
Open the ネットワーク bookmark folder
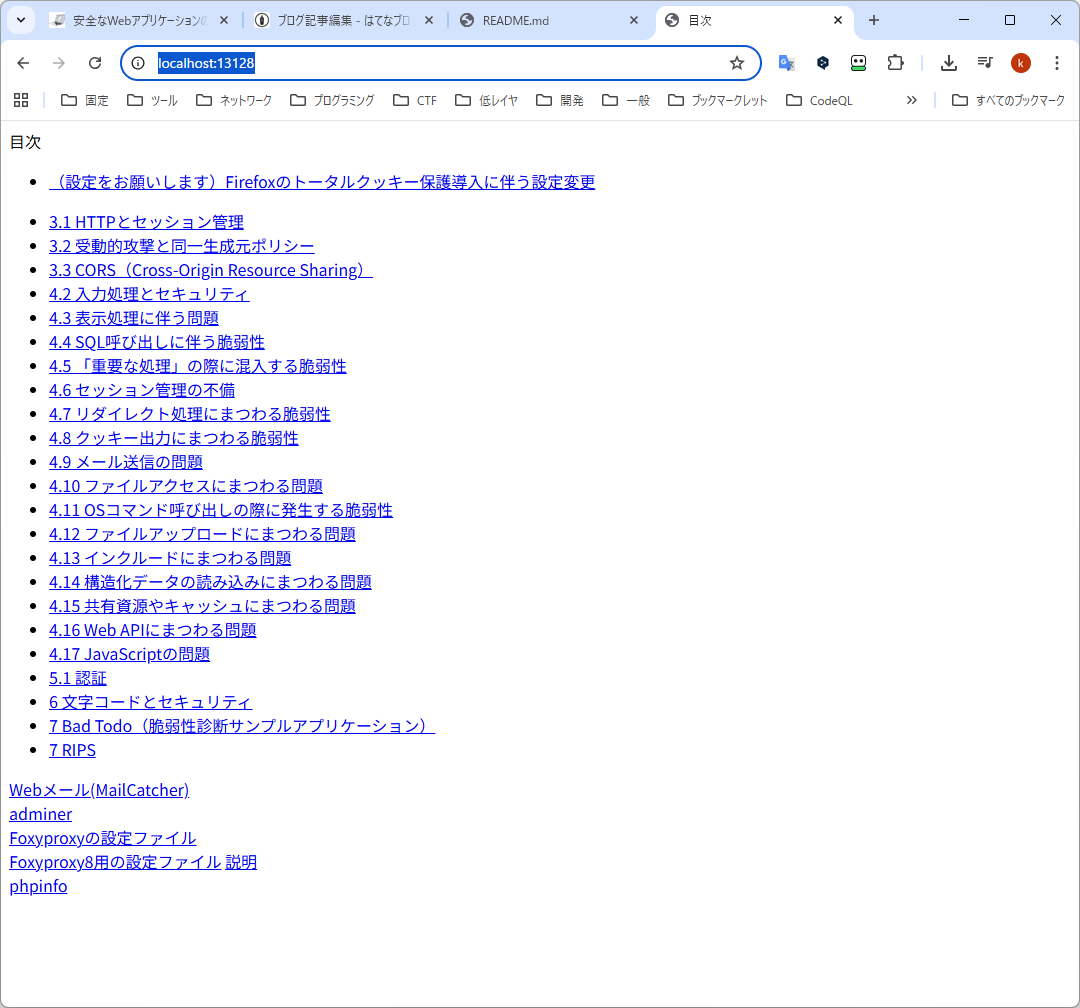click(234, 101)
